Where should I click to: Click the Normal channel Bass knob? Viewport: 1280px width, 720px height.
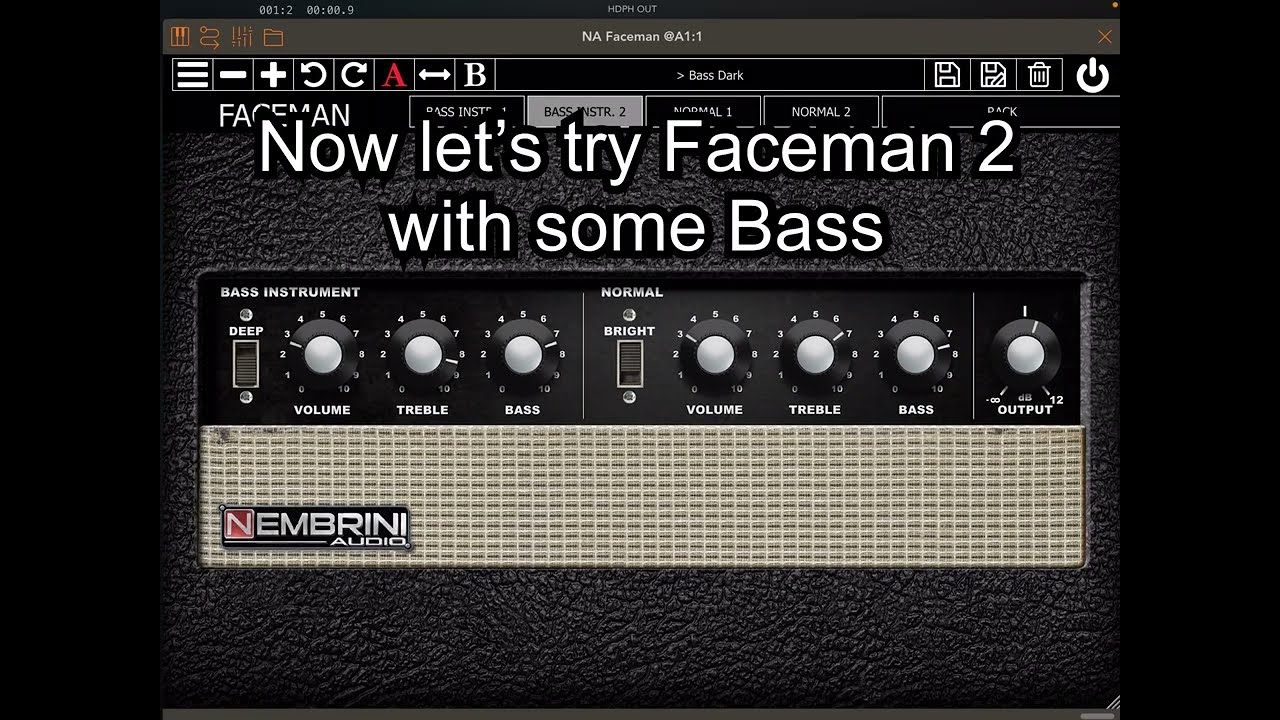coord(915,354)
